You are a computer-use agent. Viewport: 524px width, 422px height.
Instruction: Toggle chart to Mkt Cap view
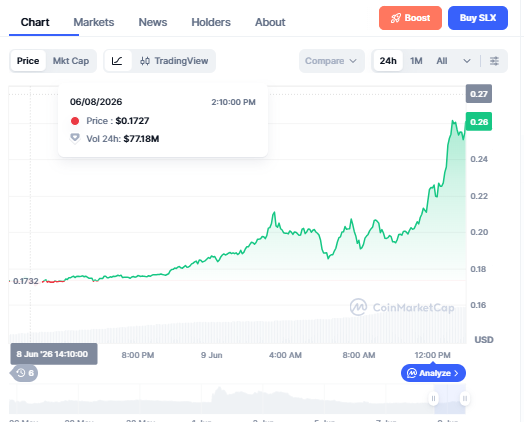coord(71,61)
